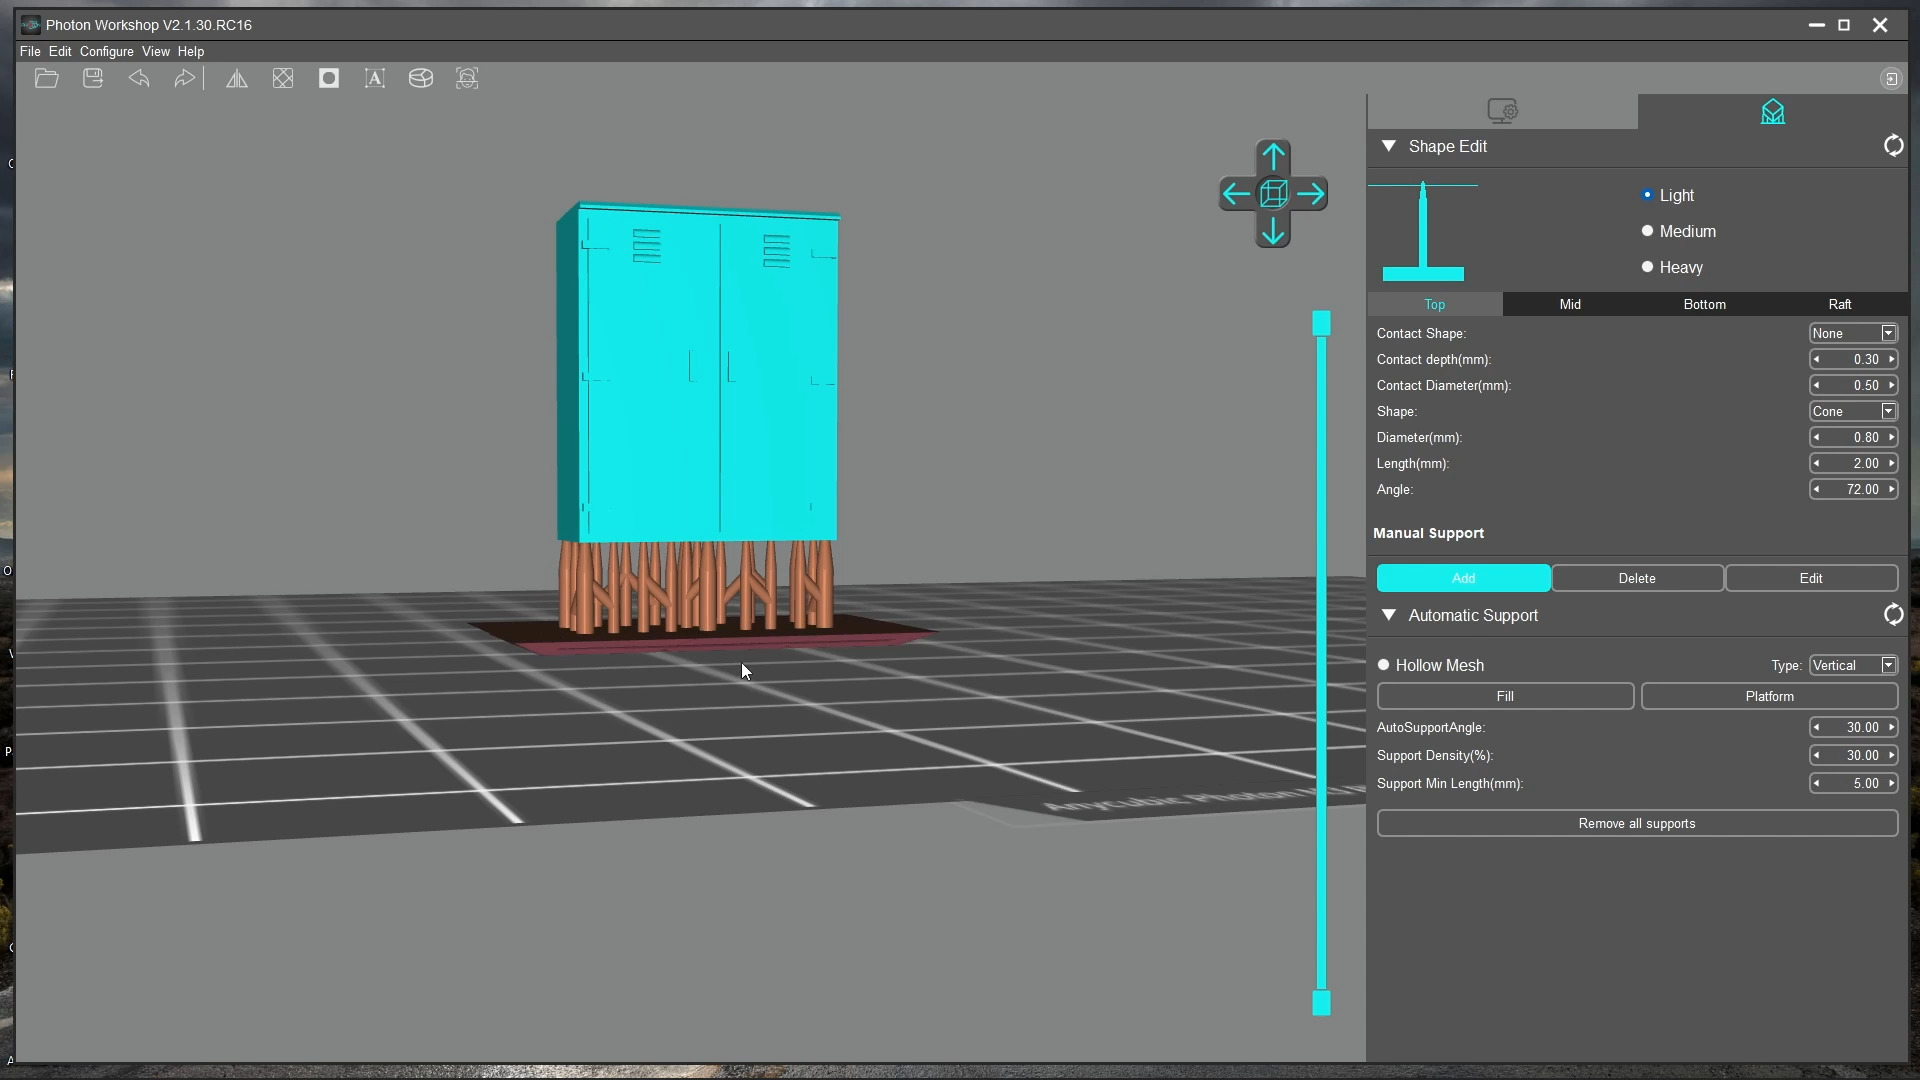Click the Platform fill button
This screenshot has height=1080, width=1920.
(1770, 696)
